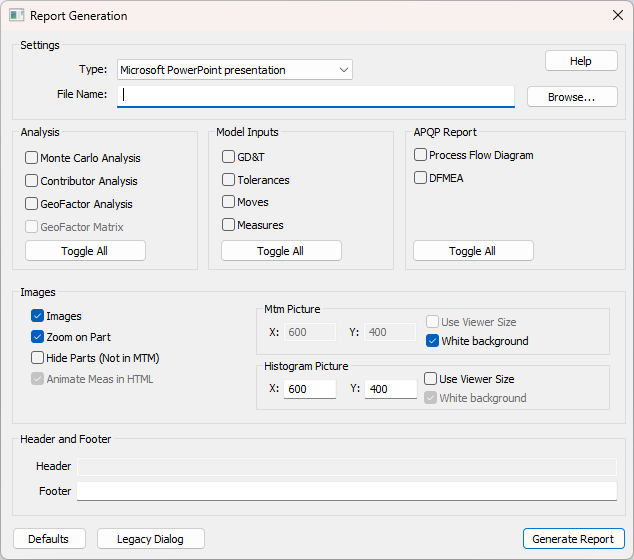This screenshot has height=560, width=634.
Task: Click the File Name input field
Action: point(316,96)
